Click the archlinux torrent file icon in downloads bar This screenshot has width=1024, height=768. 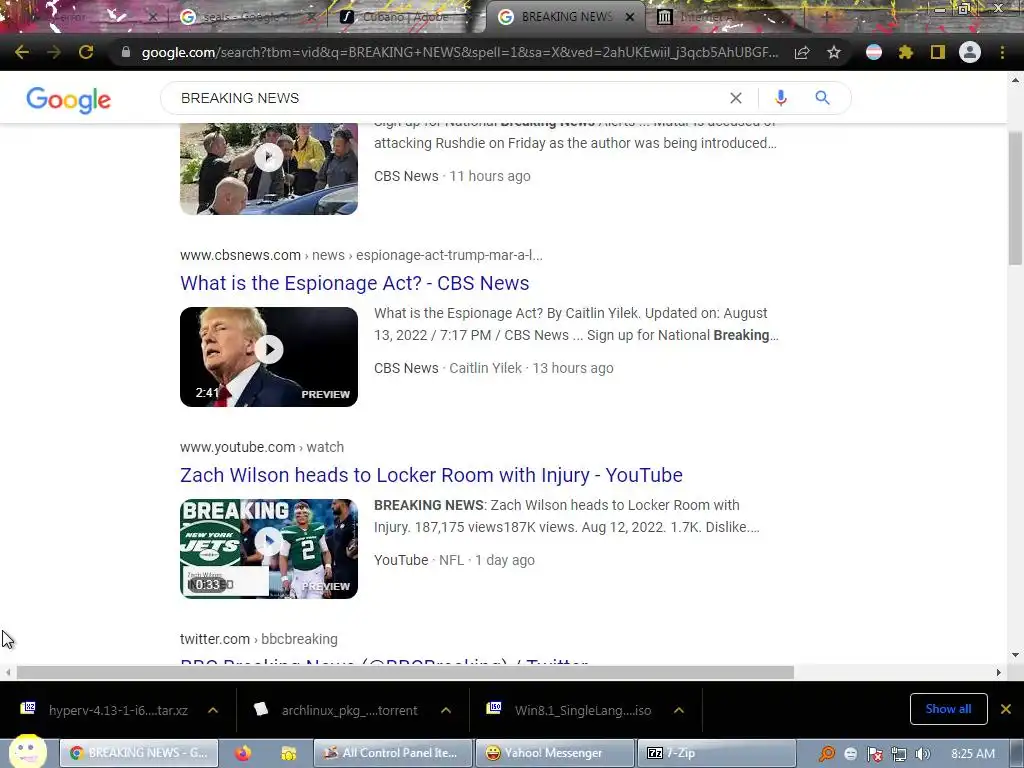(x=261, y=709)
